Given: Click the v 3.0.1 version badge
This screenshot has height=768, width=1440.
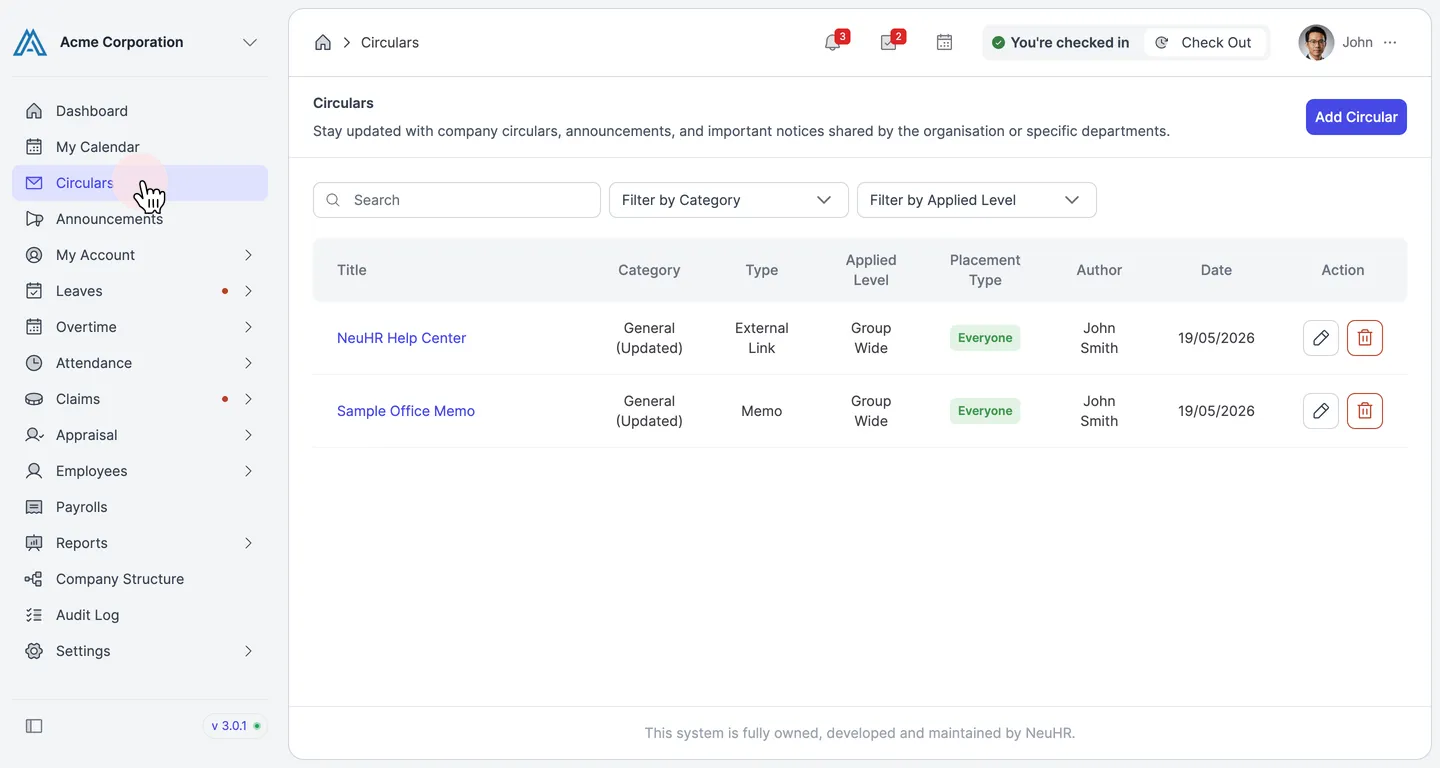Looking at the screenshot, I should [x=235, y=726].
